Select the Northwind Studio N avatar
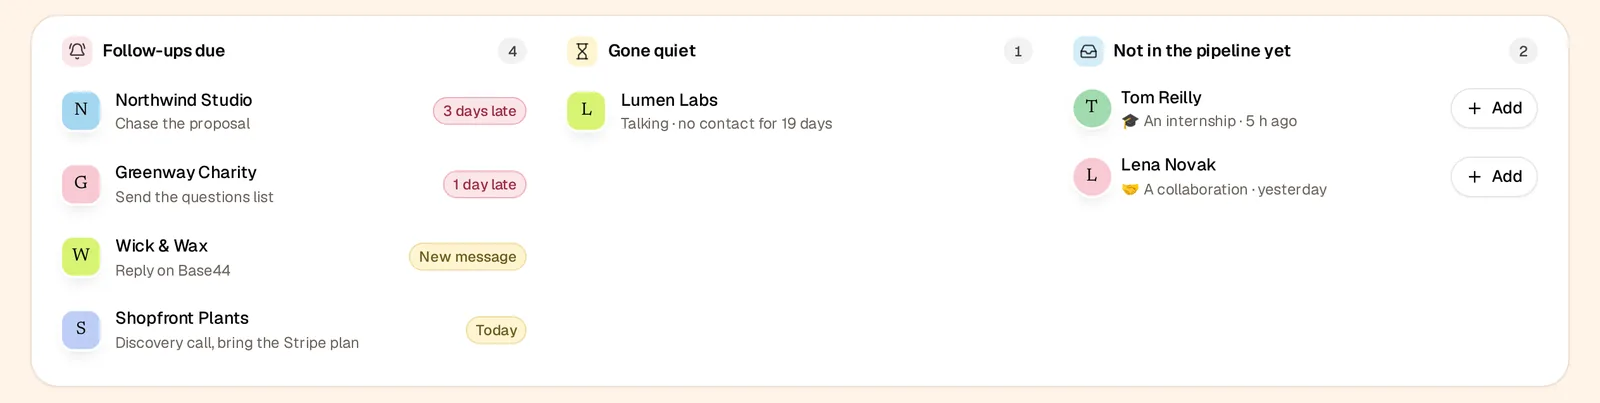Image resolution: width=1600 pixels, height=403 pixels. [81, 110]
